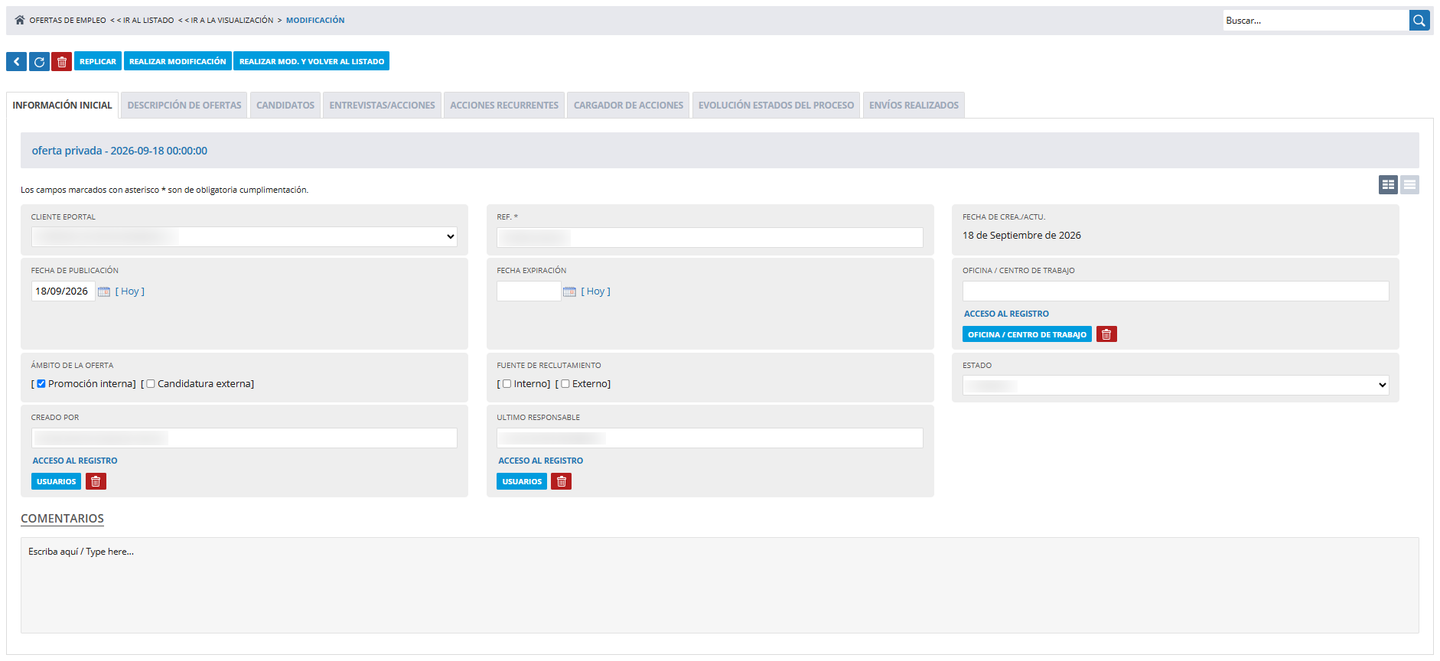1440x661 pixels.
Task: Open Cargador de Acciones tab
Action: click(x=629, y=105)
